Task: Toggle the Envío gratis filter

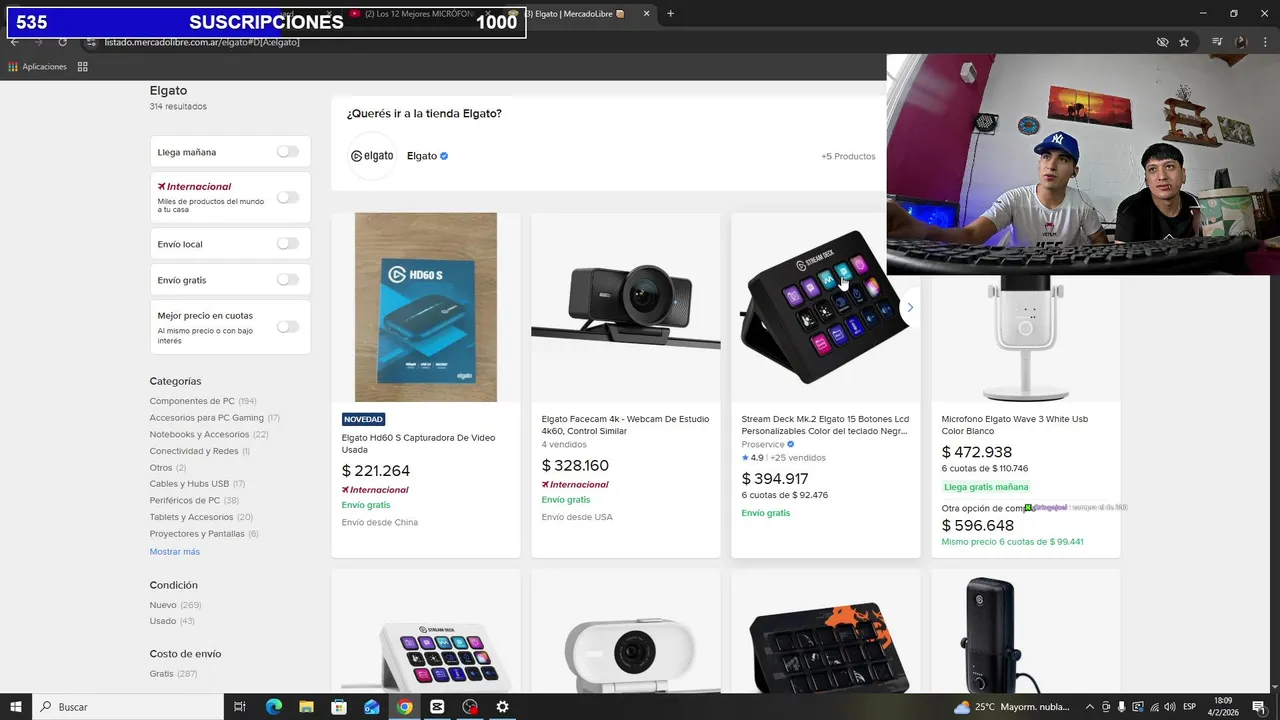Action: [x=288, y=280]
